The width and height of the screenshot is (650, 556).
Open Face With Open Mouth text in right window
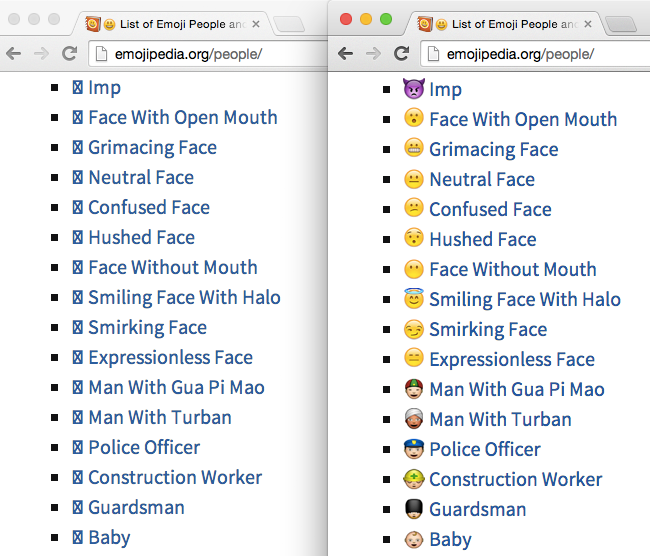pyautogui.click(x=523, y=119)
